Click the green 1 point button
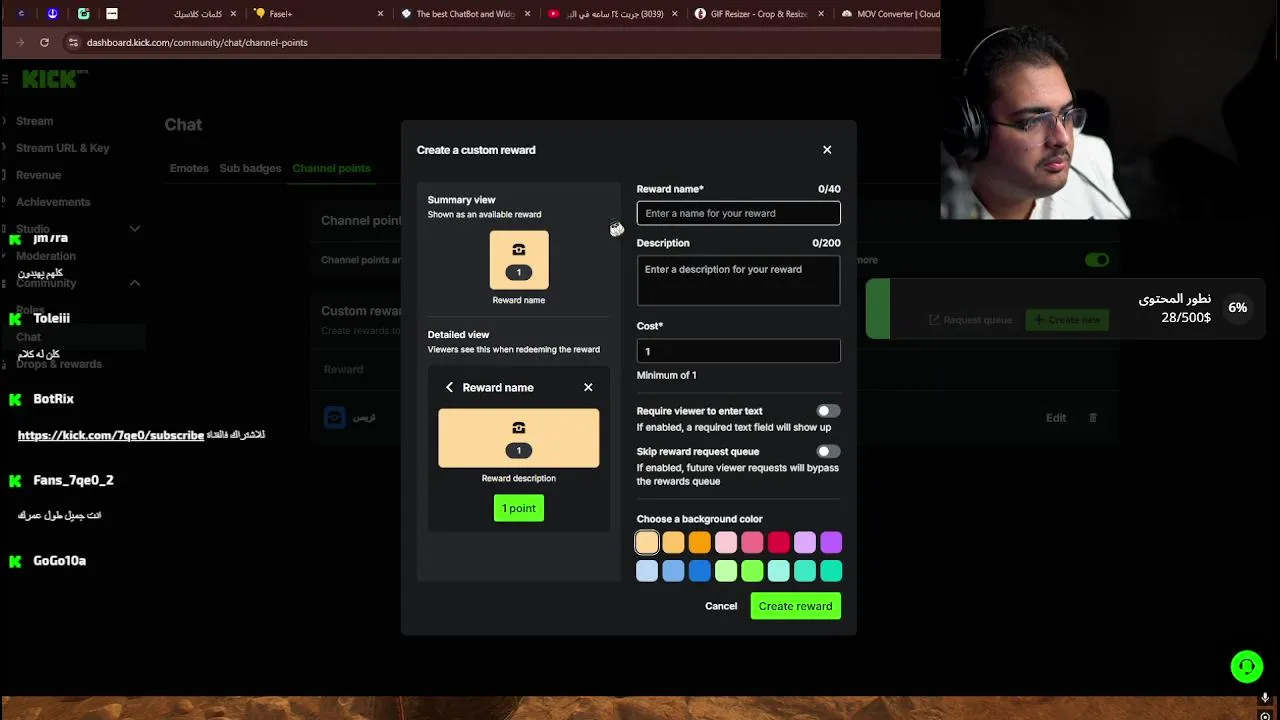 click(x=518, y=508)
